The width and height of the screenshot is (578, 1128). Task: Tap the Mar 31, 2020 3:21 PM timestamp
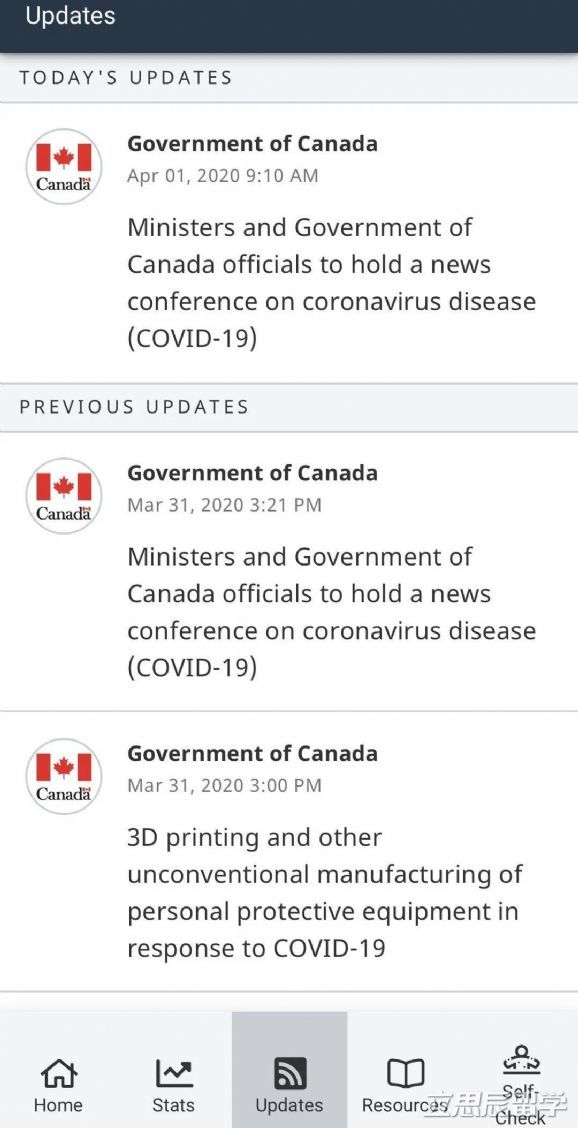pos(225,505)
